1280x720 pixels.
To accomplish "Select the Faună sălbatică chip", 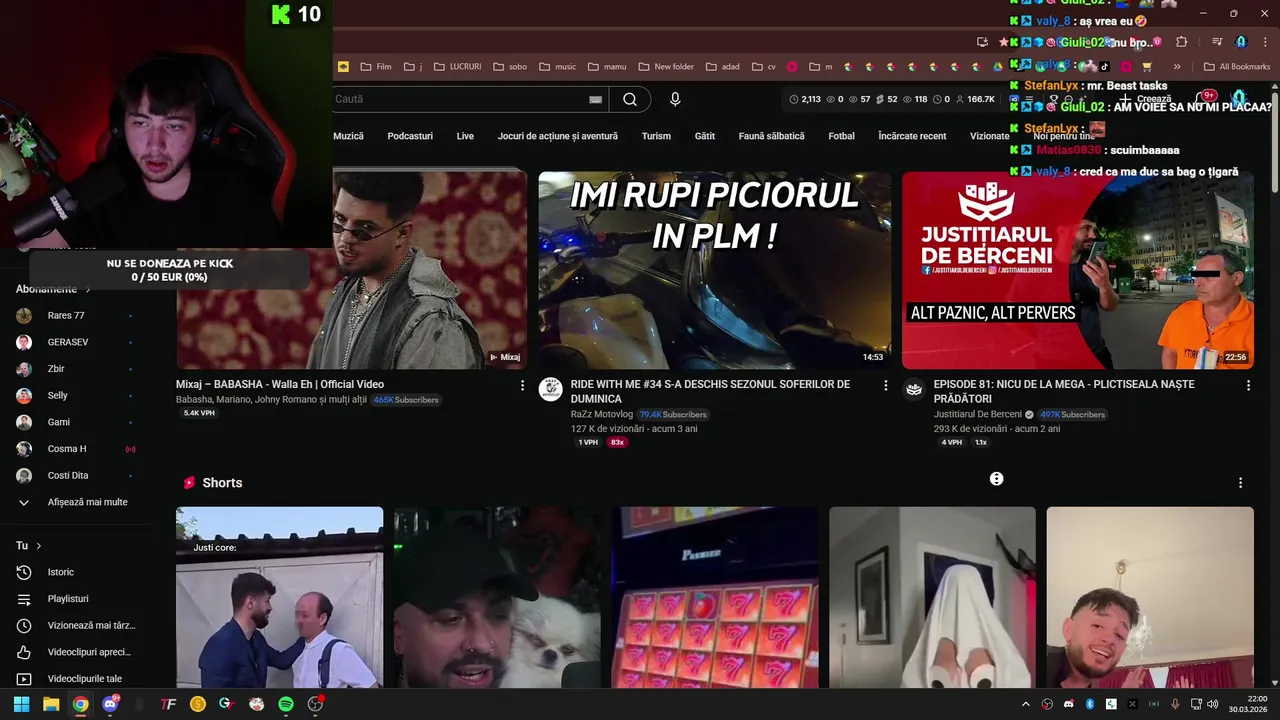I will click(771, 136).
